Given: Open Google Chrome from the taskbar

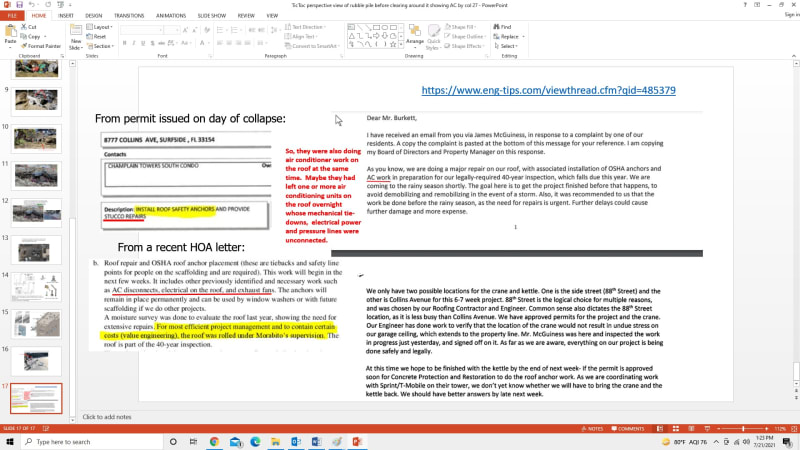Looking at the screenshot, I should pos(214,441).
